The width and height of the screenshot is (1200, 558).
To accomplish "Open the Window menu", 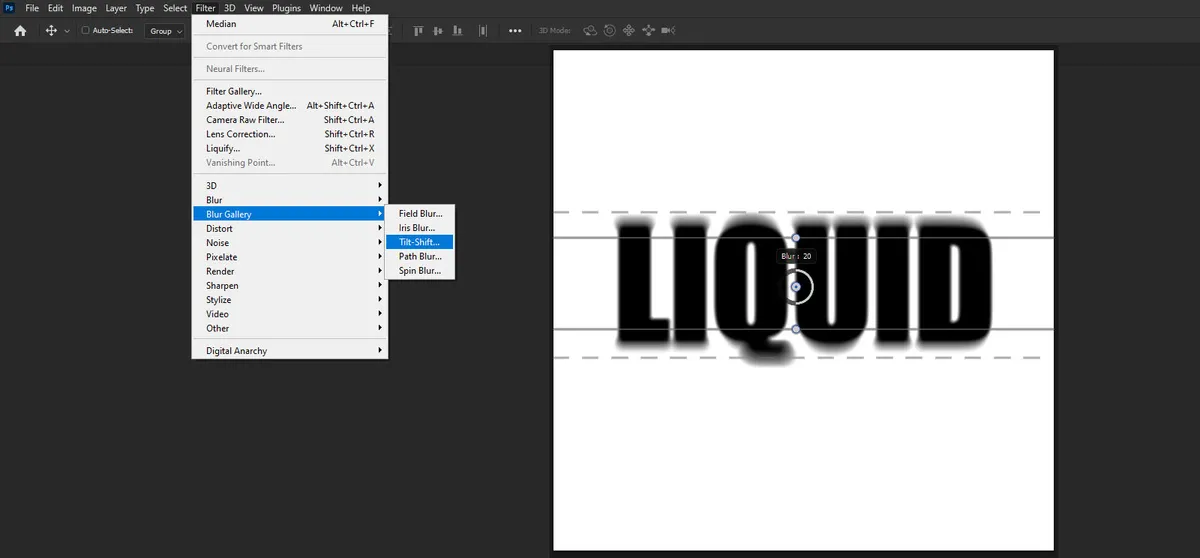I will click(326, 8).
